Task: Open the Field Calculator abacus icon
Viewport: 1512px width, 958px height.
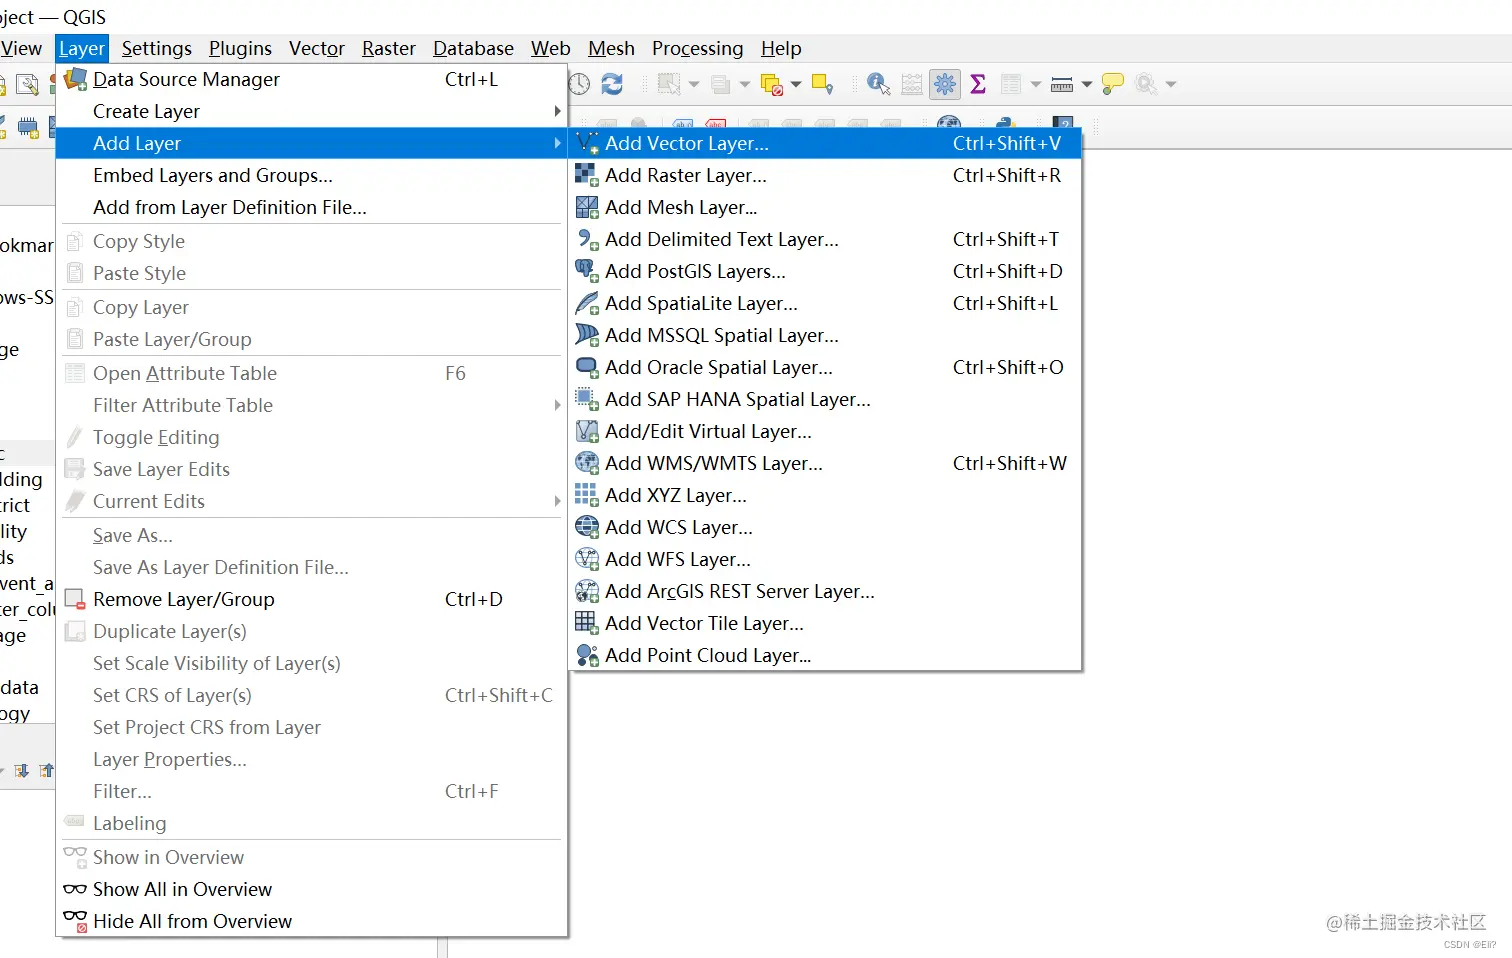Action: [x=912, y=85]
